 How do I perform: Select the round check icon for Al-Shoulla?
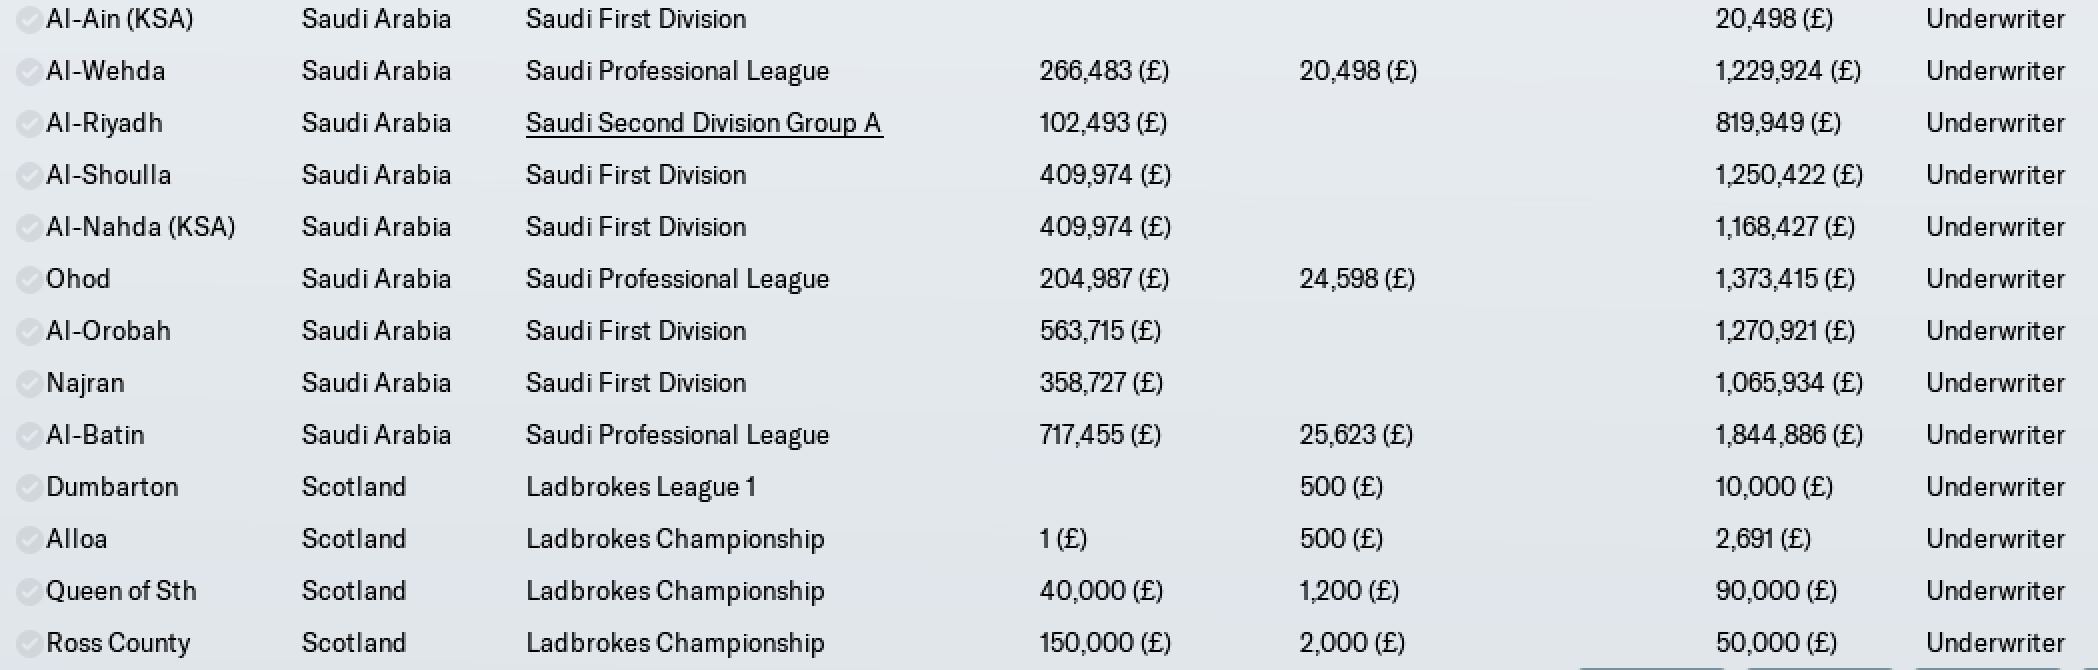coord(29,176)
